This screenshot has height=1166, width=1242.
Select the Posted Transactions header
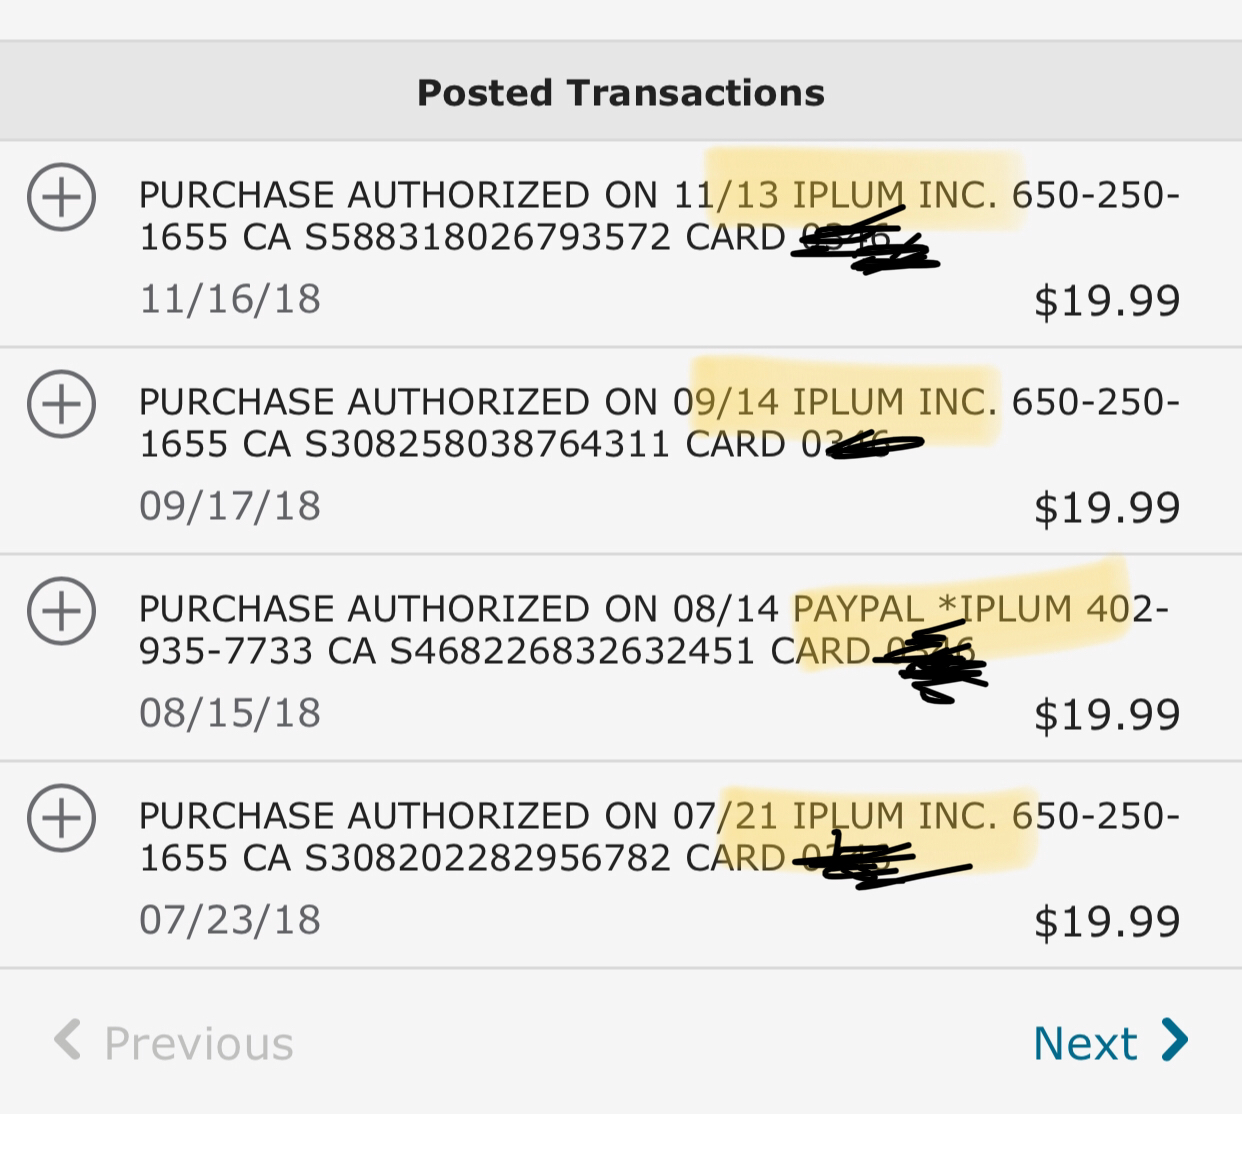point(621,92)
